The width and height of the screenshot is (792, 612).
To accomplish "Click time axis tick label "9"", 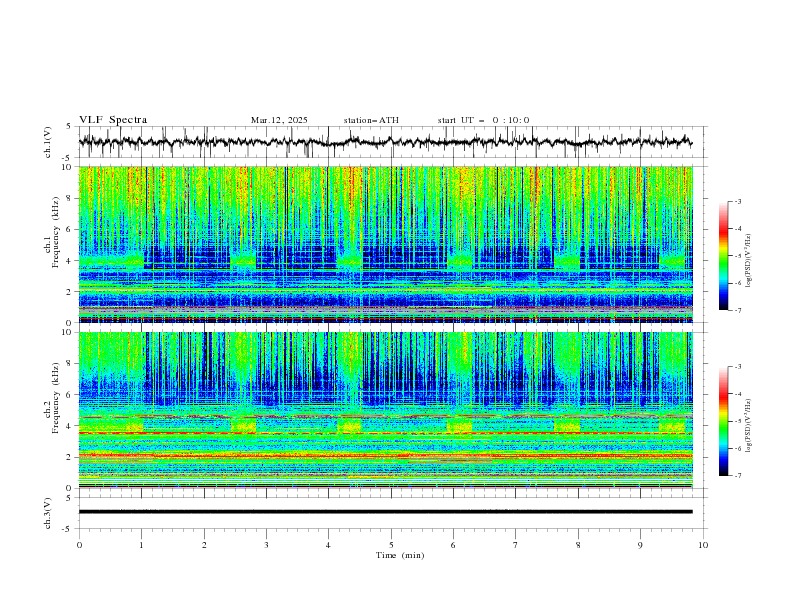I will pos(640,545).
